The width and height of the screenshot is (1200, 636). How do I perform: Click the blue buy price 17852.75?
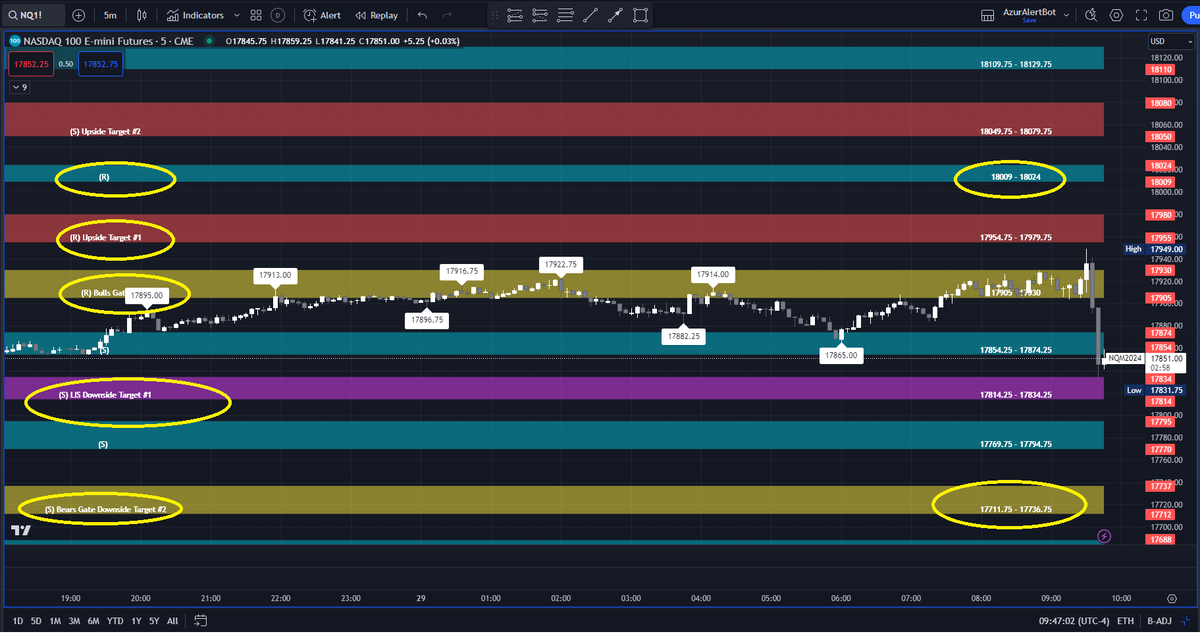(100, 64)
